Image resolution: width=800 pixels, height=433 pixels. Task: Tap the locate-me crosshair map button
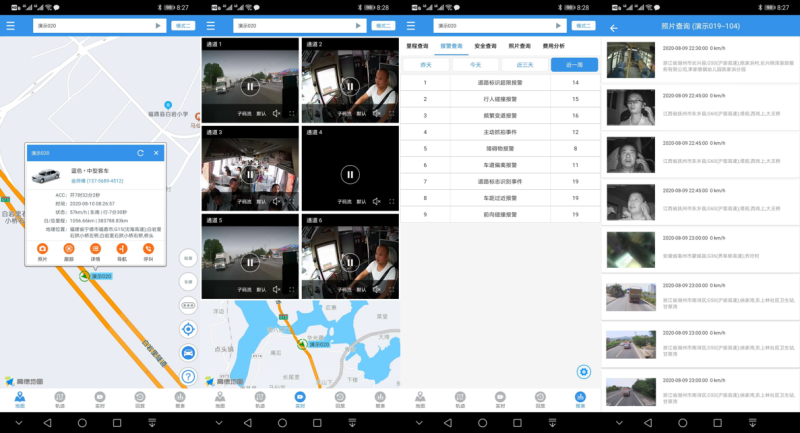[188, 329]
